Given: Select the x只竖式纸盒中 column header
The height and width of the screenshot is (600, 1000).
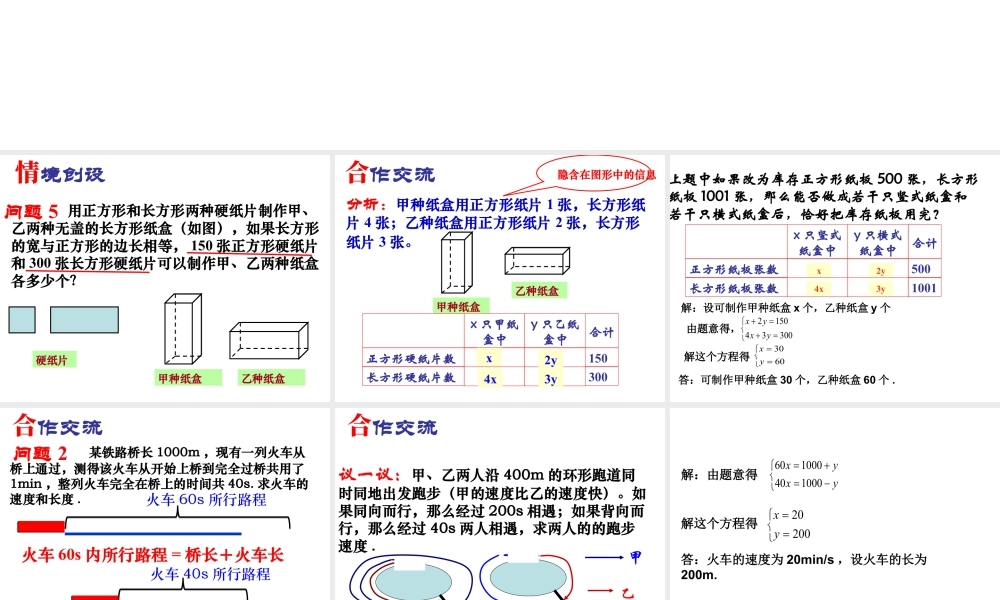Looking at the screenshot, I should pos(819,240).
